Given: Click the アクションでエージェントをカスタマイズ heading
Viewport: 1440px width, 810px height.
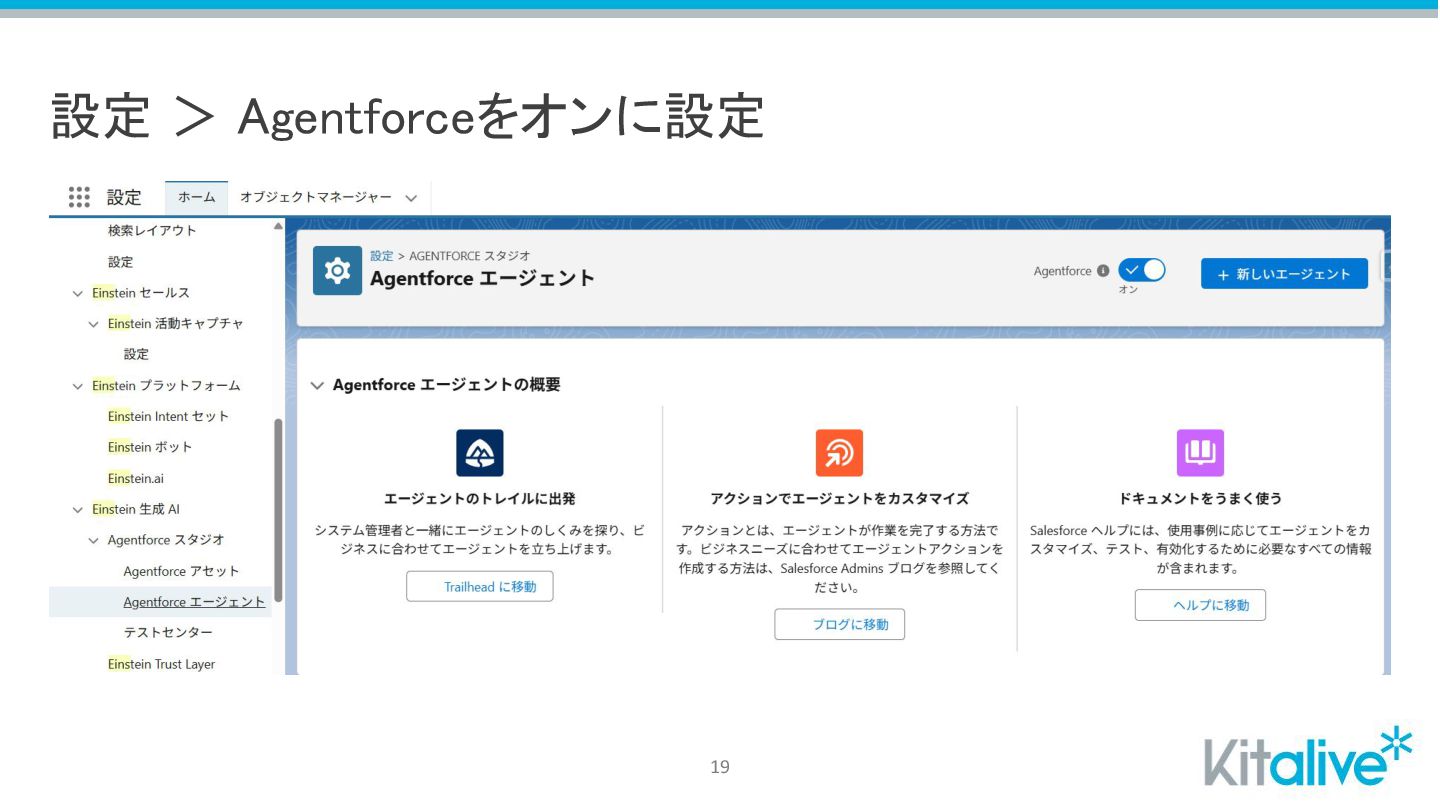Looking at the screenshot, I should [839, 498].
